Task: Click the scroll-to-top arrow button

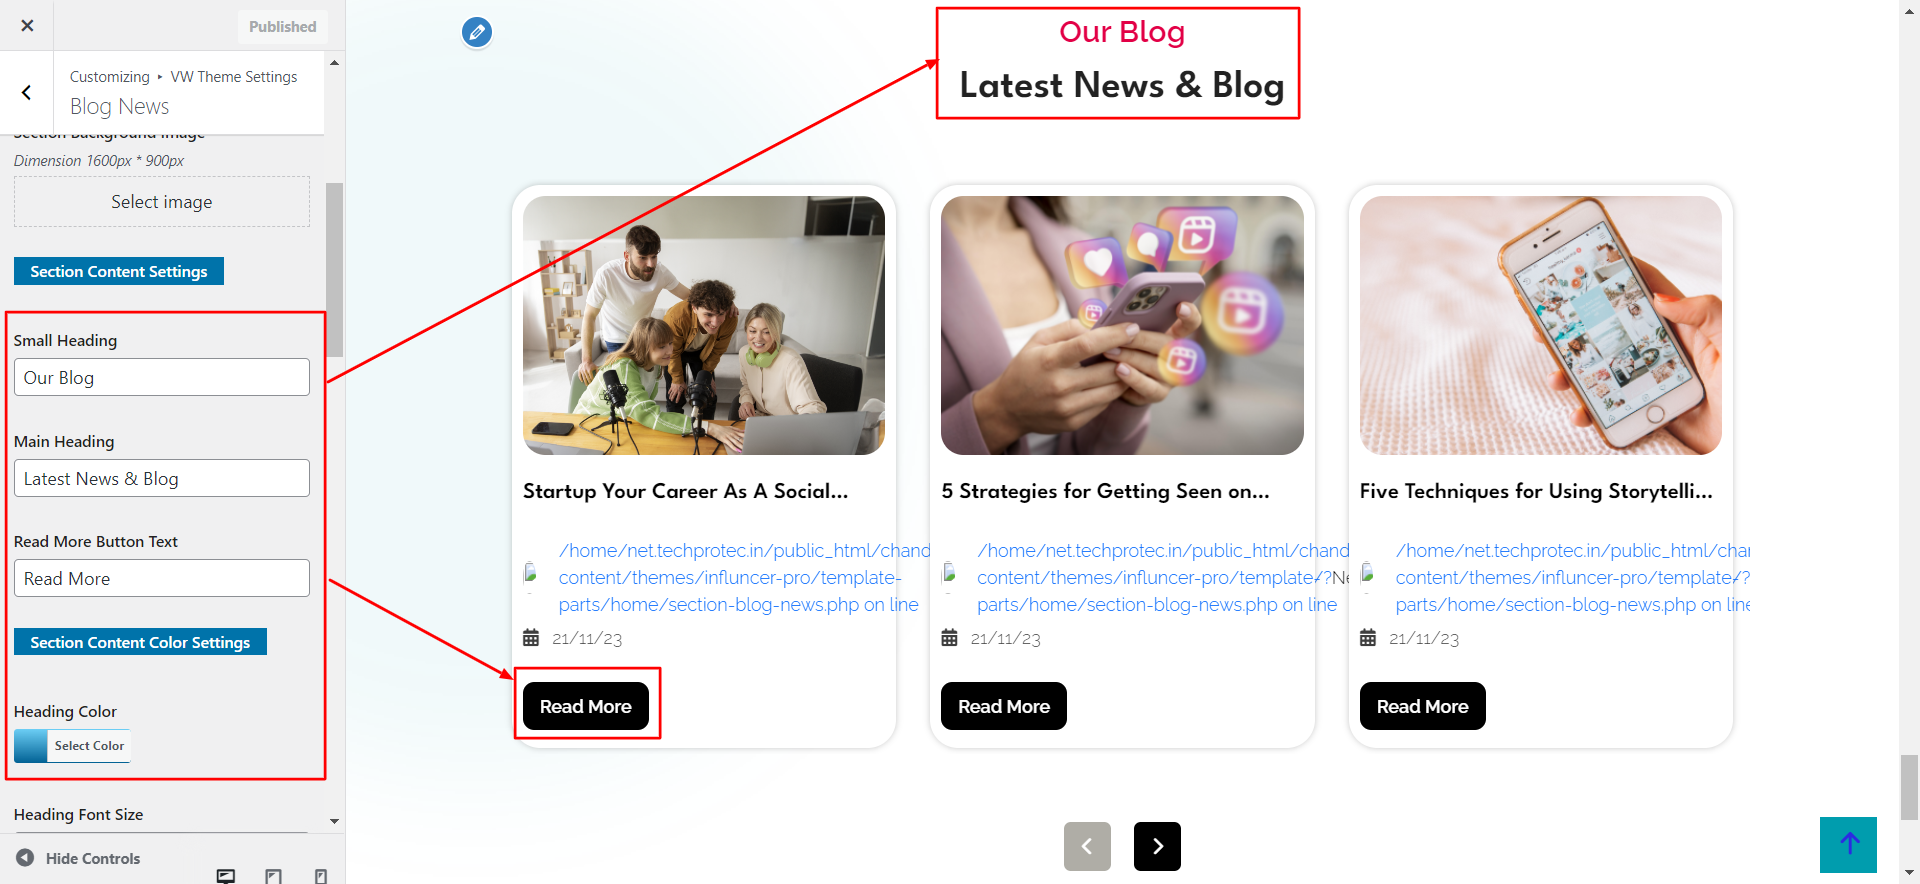Action: 1848,844
